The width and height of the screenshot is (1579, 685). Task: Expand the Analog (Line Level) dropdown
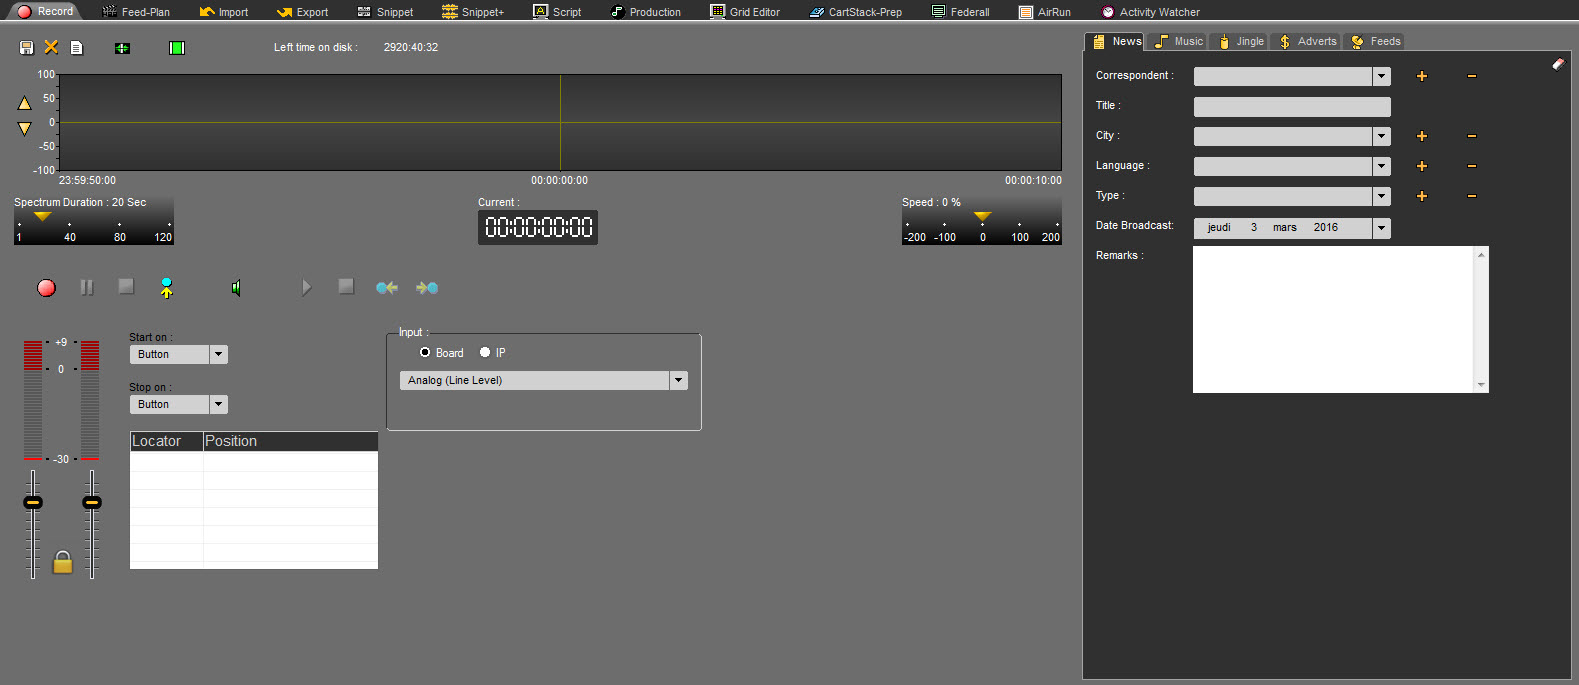(679, 380)
